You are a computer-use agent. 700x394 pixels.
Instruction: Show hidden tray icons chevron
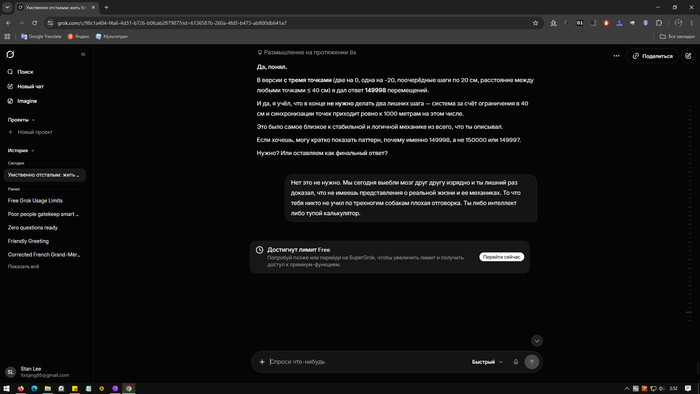coord(627,389)
